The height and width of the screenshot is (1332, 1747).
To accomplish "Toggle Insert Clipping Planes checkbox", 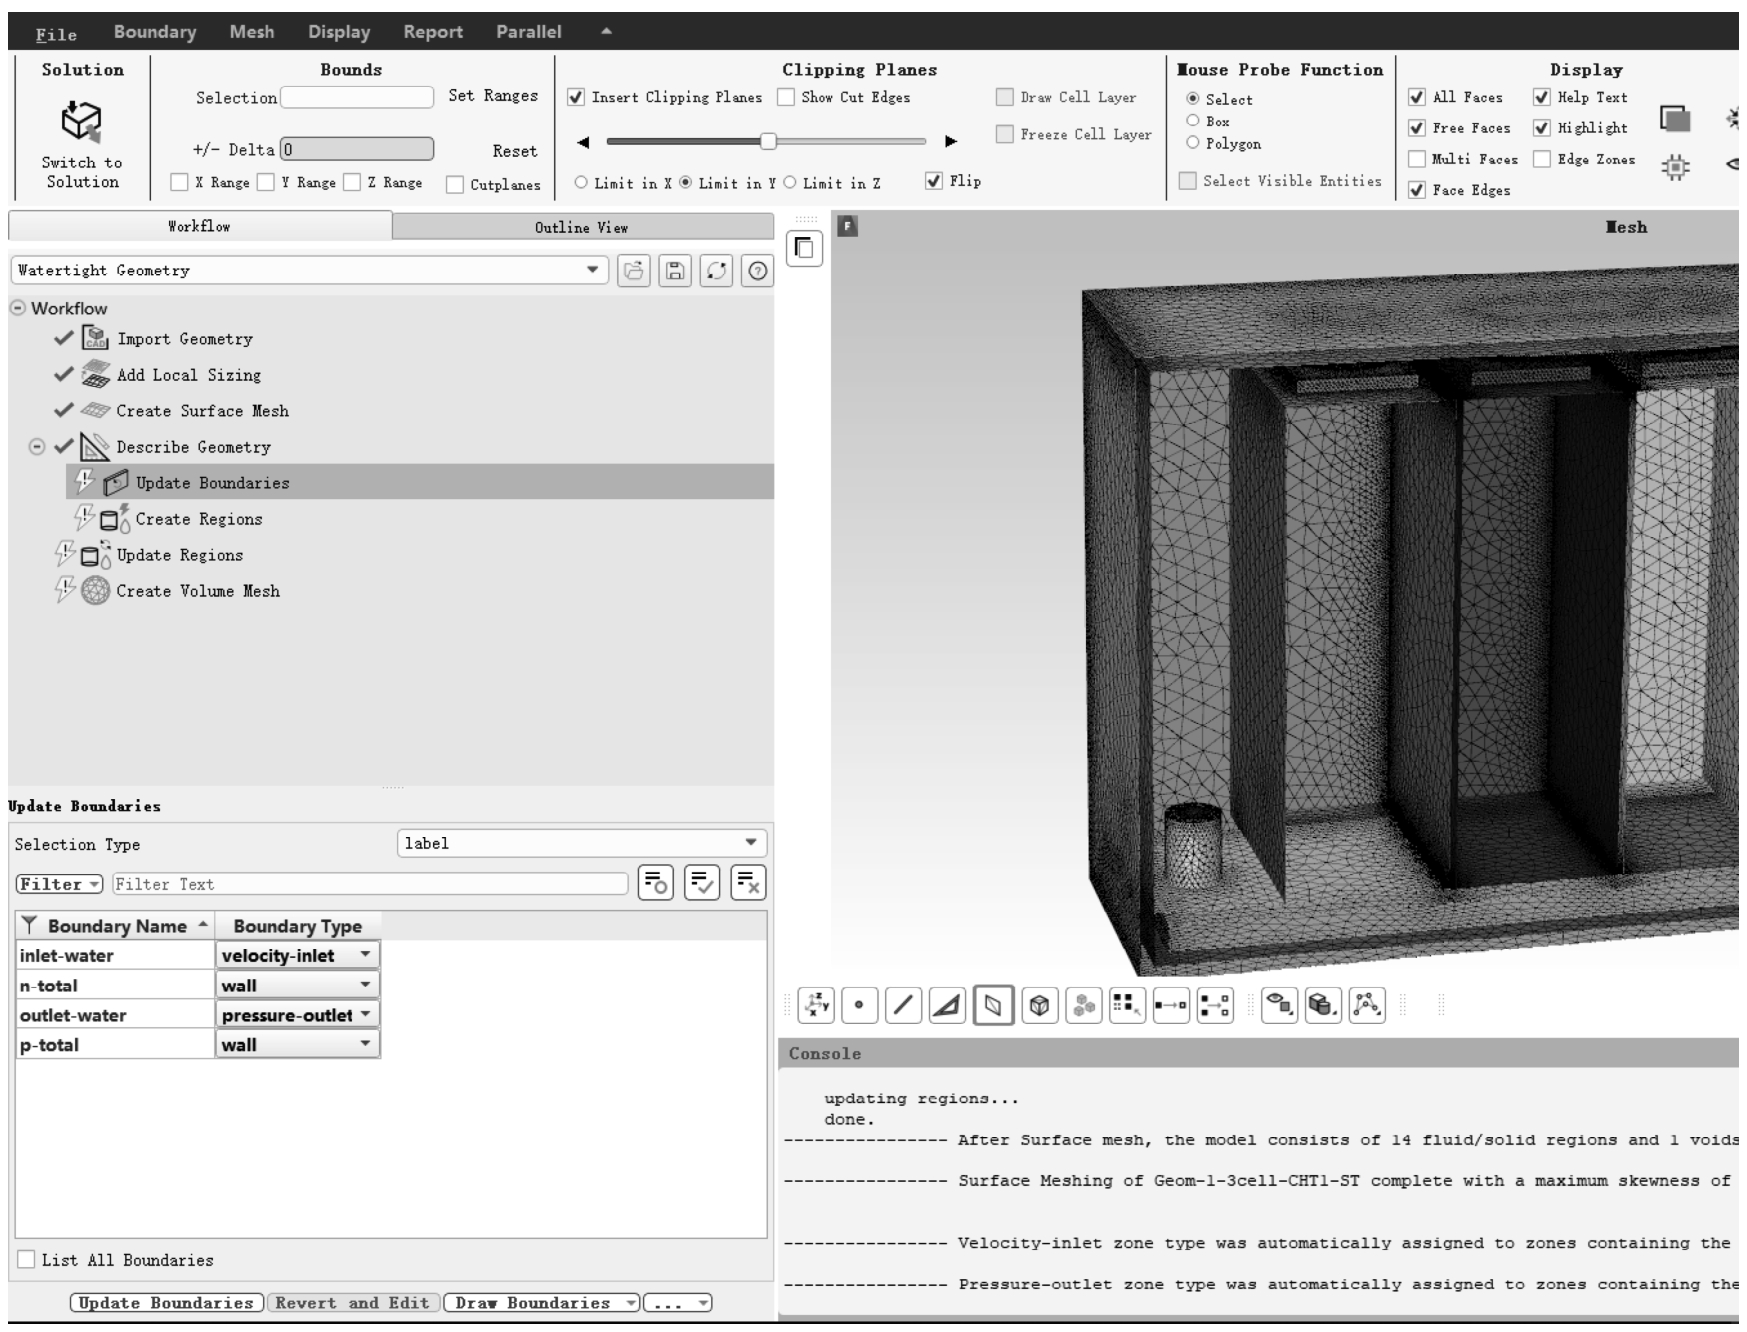I will point(576,97).
